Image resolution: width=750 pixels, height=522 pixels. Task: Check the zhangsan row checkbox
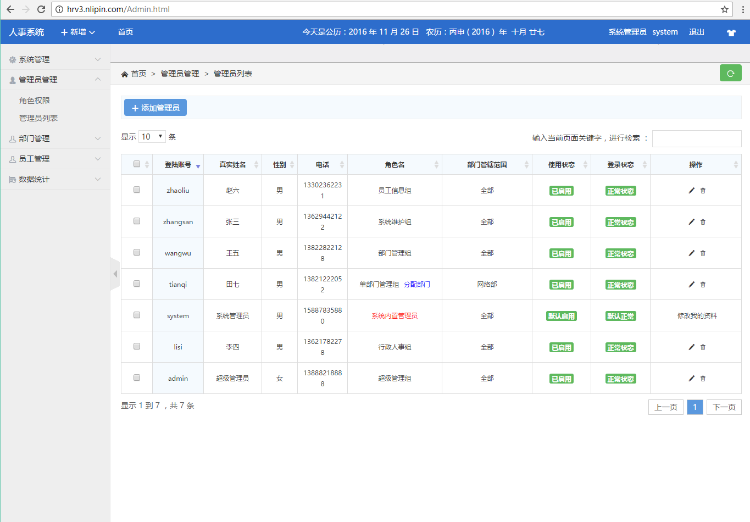pos(136,221)
